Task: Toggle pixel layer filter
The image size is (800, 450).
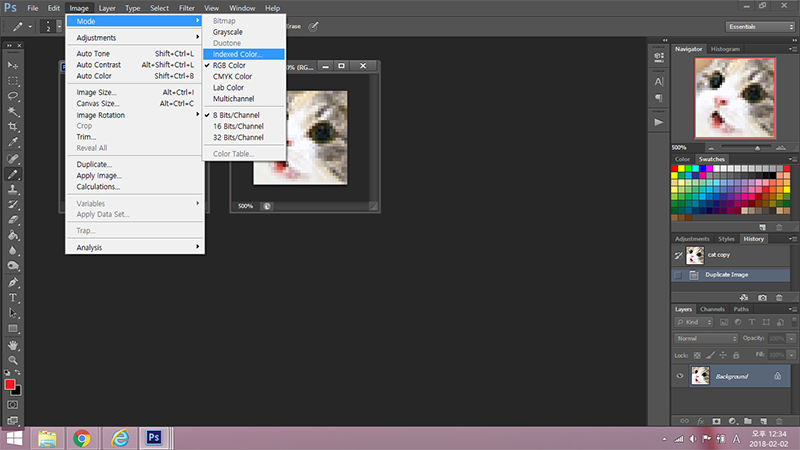Action: pyautogui.click(x=723, y=322)
